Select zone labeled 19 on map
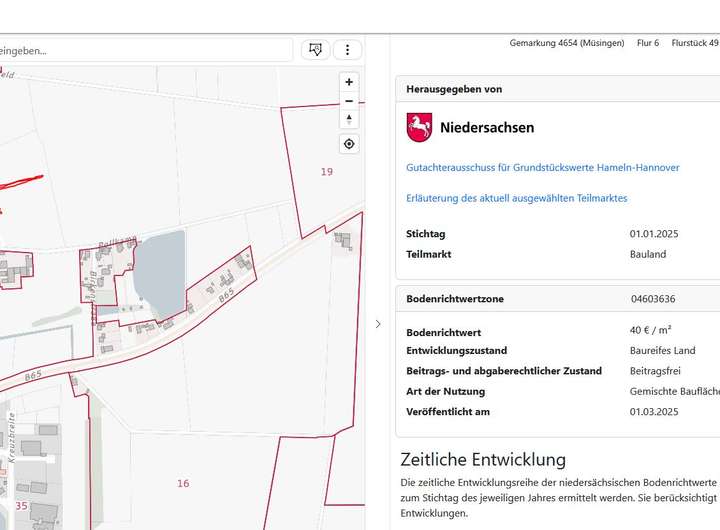 (x=326, y=172)
